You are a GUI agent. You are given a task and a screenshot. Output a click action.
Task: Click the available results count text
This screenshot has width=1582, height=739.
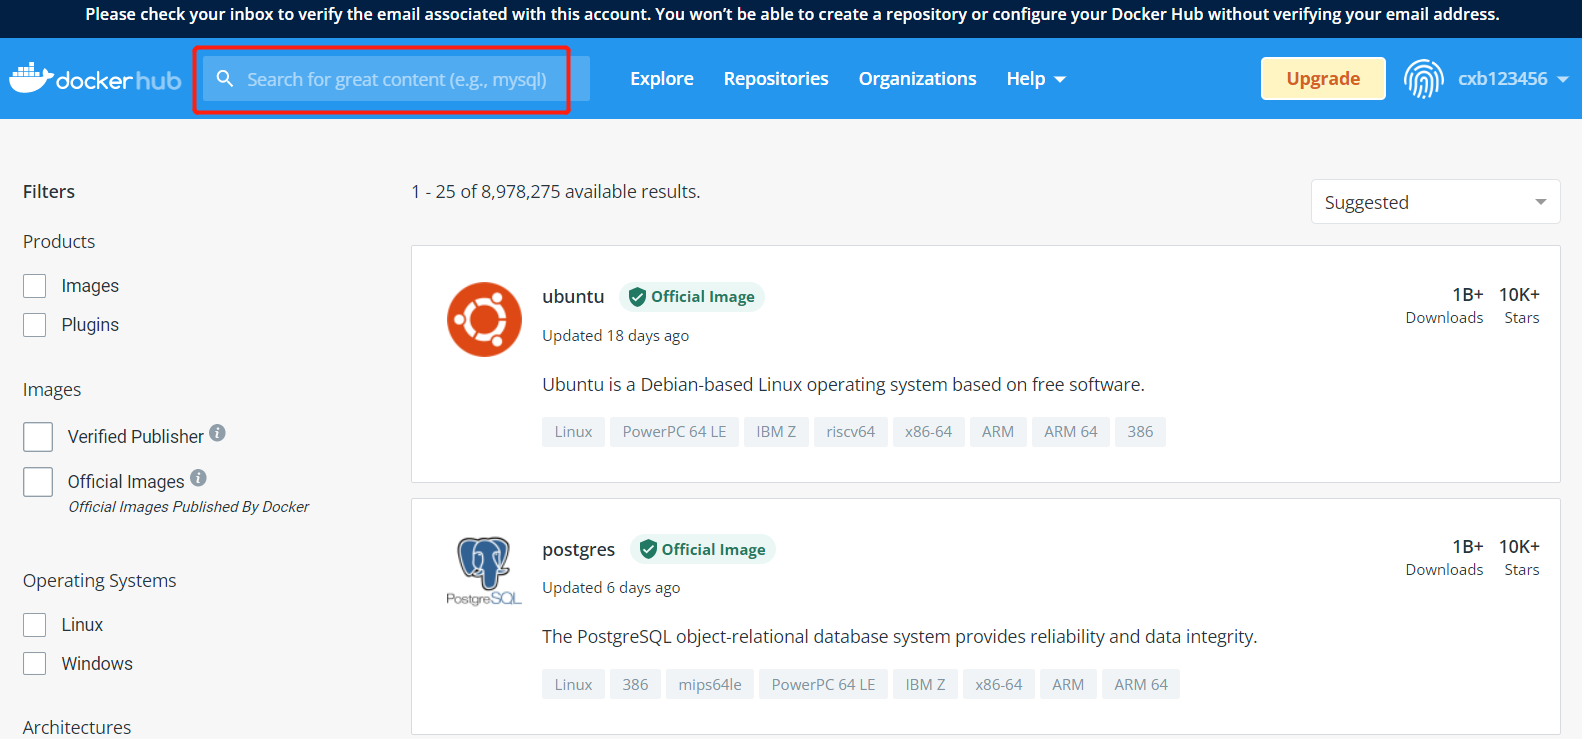coord(556,192)
